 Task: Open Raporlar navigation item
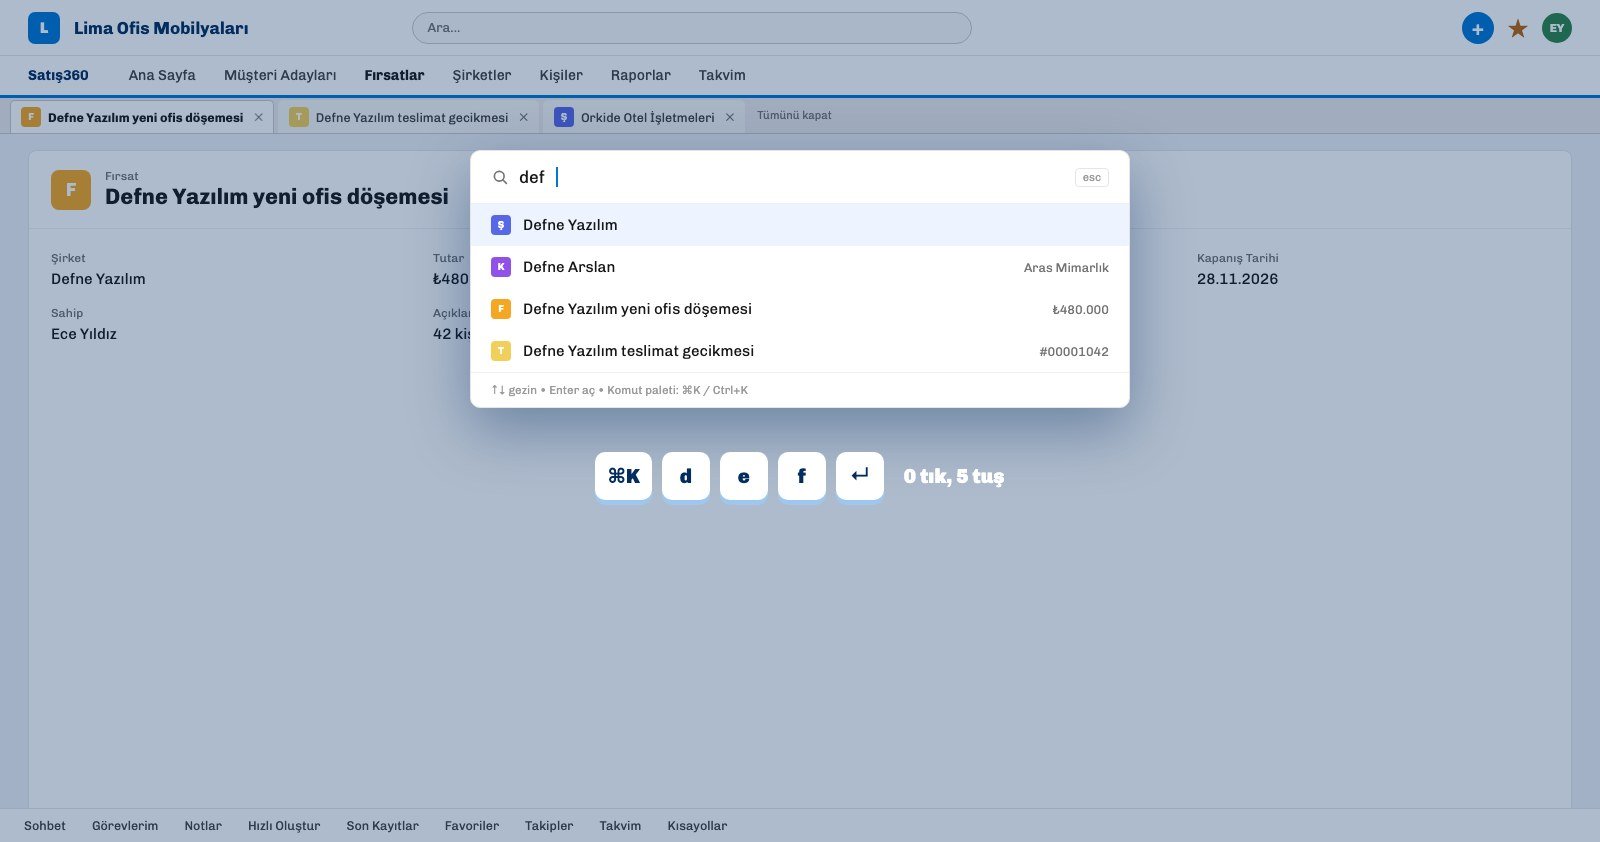coord(641,75)
